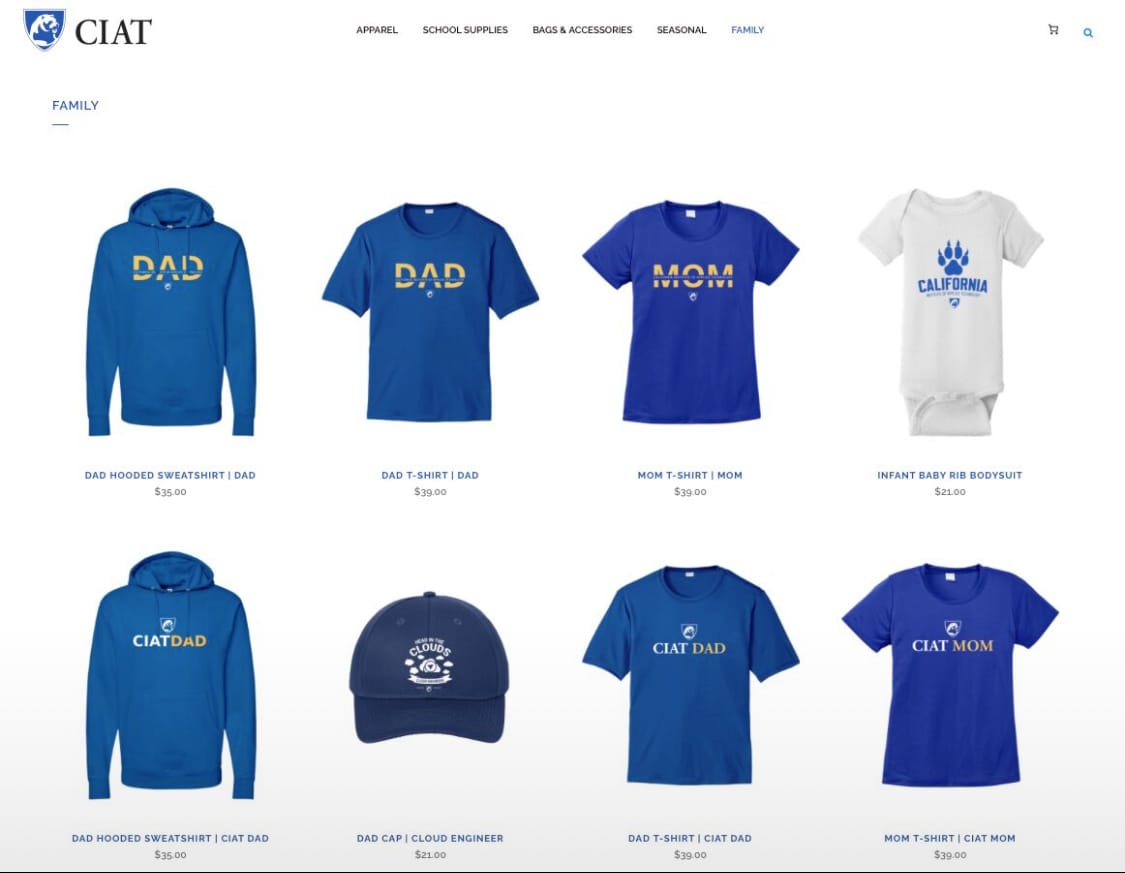The image size is (1125, 873).
Task: Select the CIAT DAD hoodie image
Action: click(171, 674)
